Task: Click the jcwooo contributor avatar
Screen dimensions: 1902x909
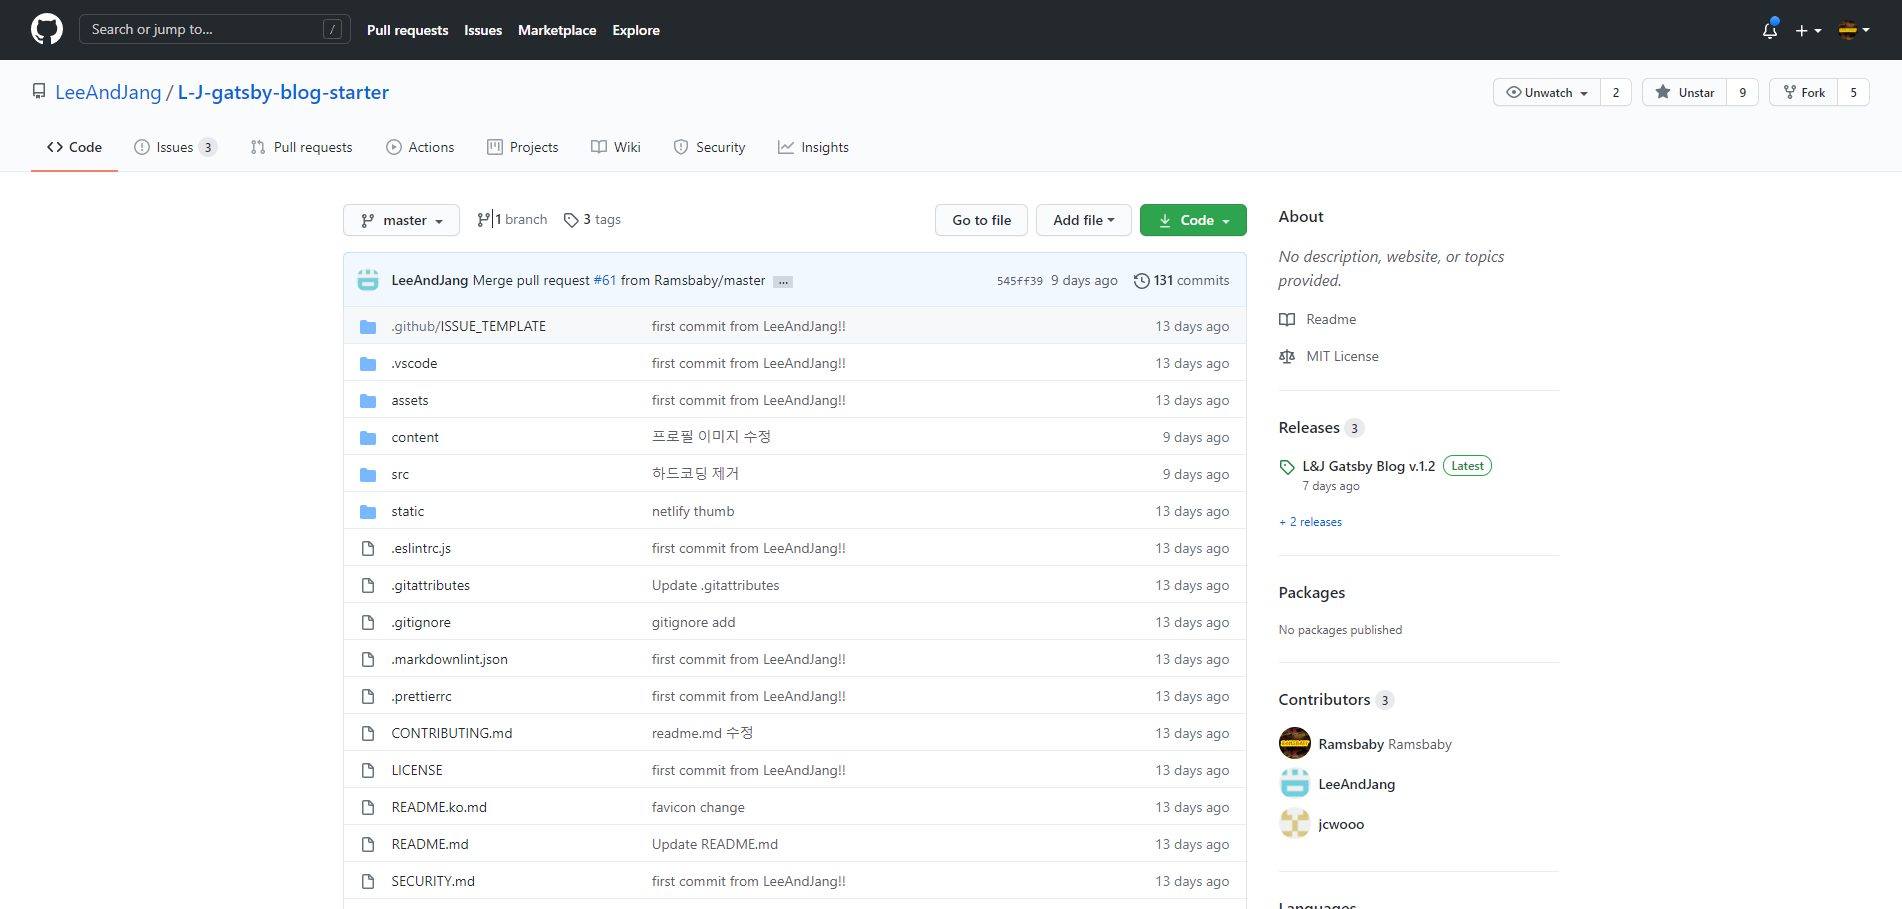Action: tap(1294, 824)
